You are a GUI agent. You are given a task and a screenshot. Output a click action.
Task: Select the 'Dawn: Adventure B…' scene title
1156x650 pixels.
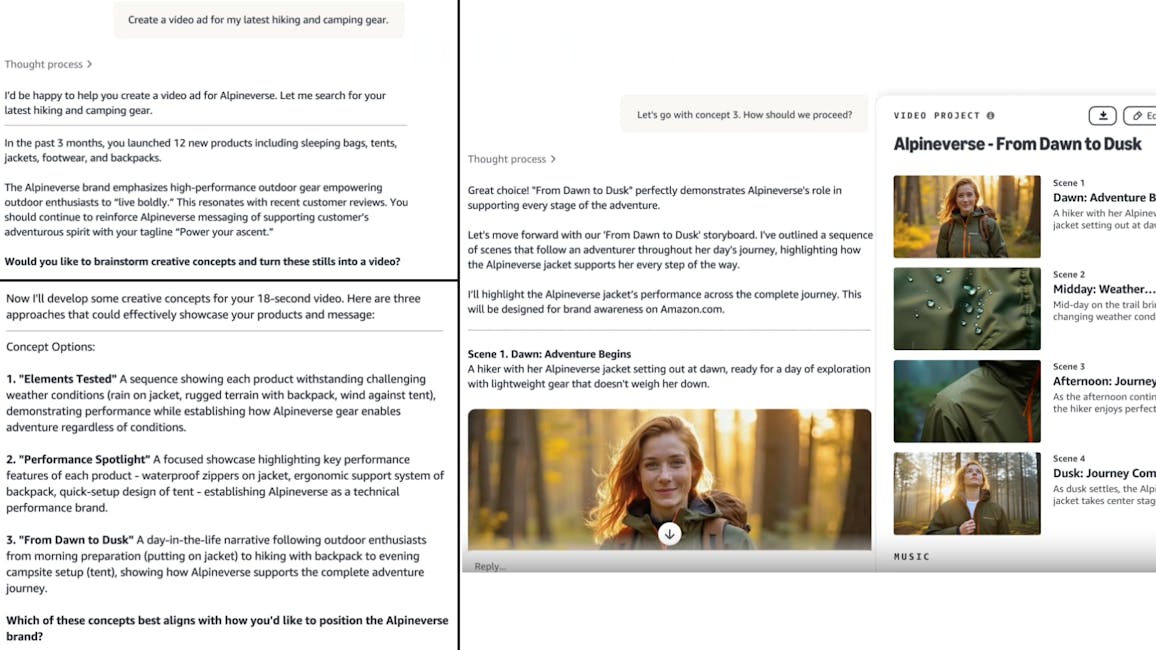(1104, 198)
